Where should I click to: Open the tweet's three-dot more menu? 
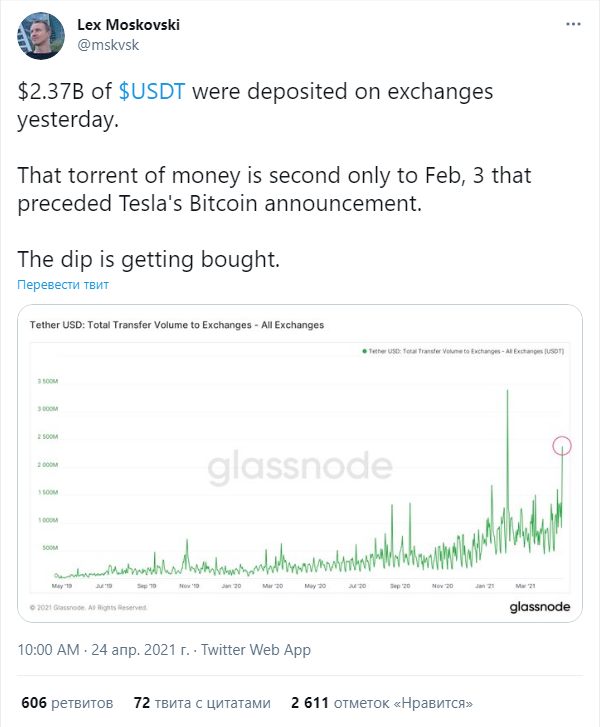click(573, 24)
